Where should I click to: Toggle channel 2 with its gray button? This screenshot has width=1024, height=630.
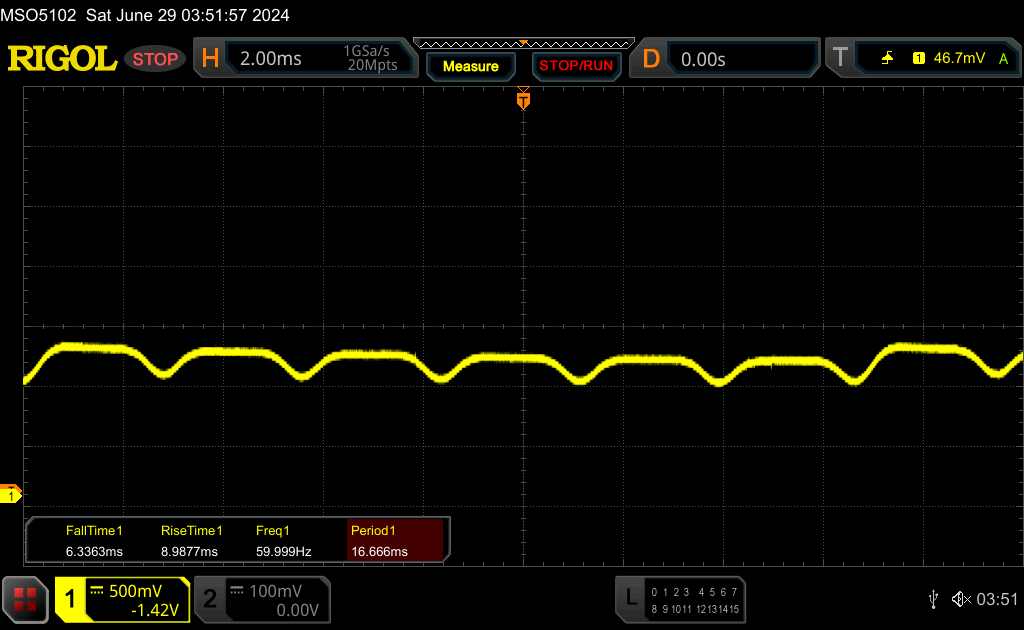pos(210,599)
